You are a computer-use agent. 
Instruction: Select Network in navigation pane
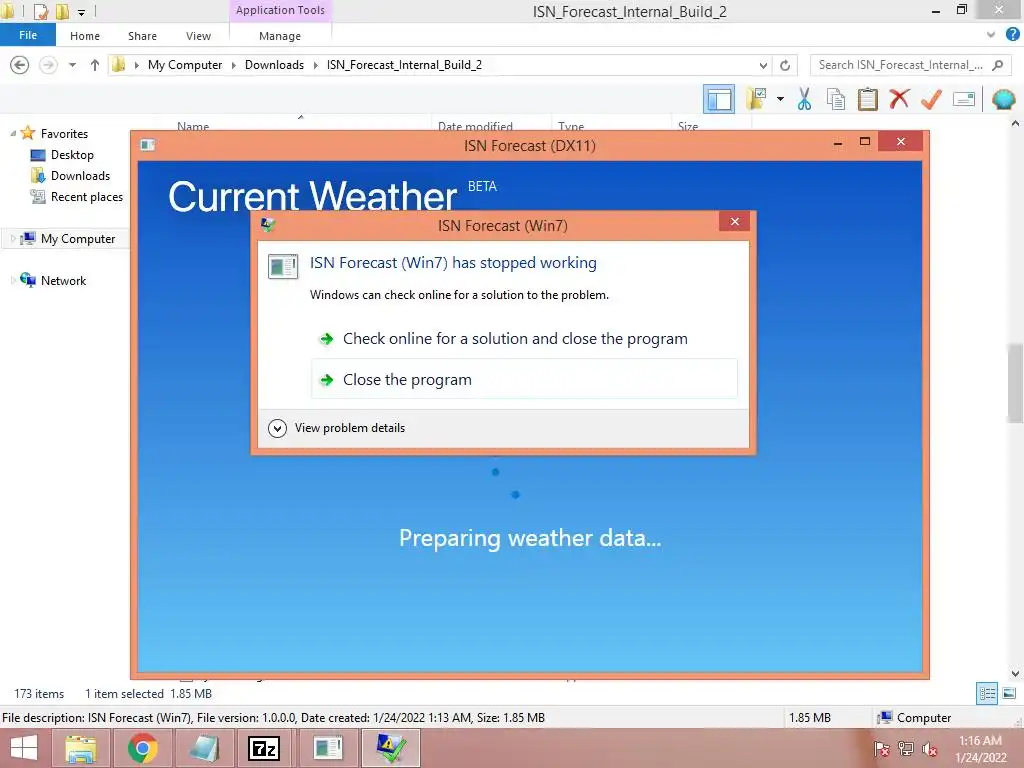point(63,280)
